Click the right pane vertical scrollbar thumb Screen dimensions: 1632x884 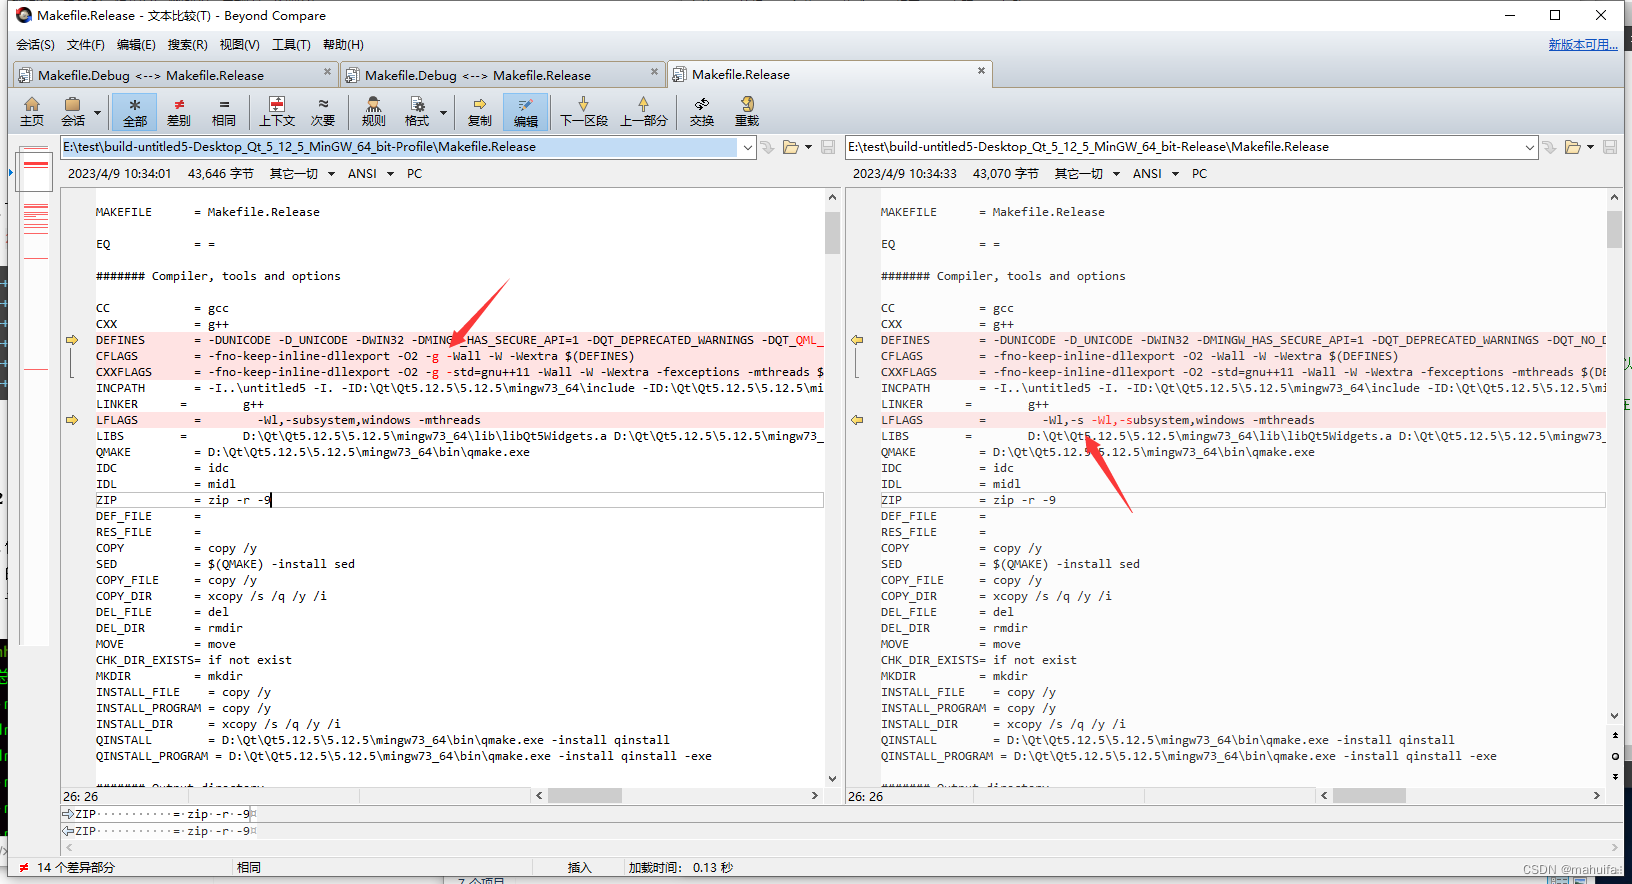[x=1614, y=229]
